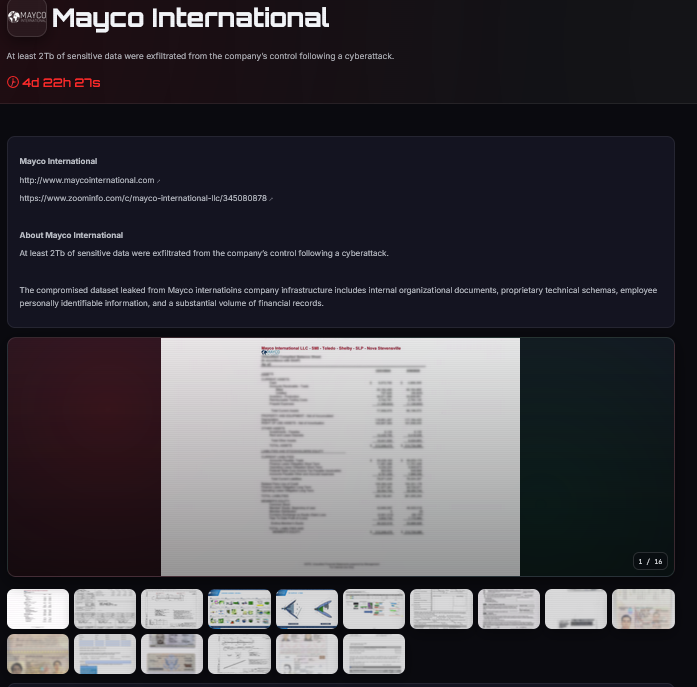Click the paragraph starting 'The compromised dataset'
The height and width of the screenshot is (687, 697).
[338, 296]
